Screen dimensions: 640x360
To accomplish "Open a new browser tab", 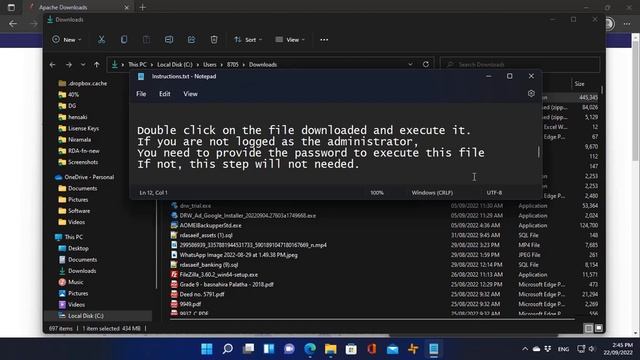I will [142, 7].
